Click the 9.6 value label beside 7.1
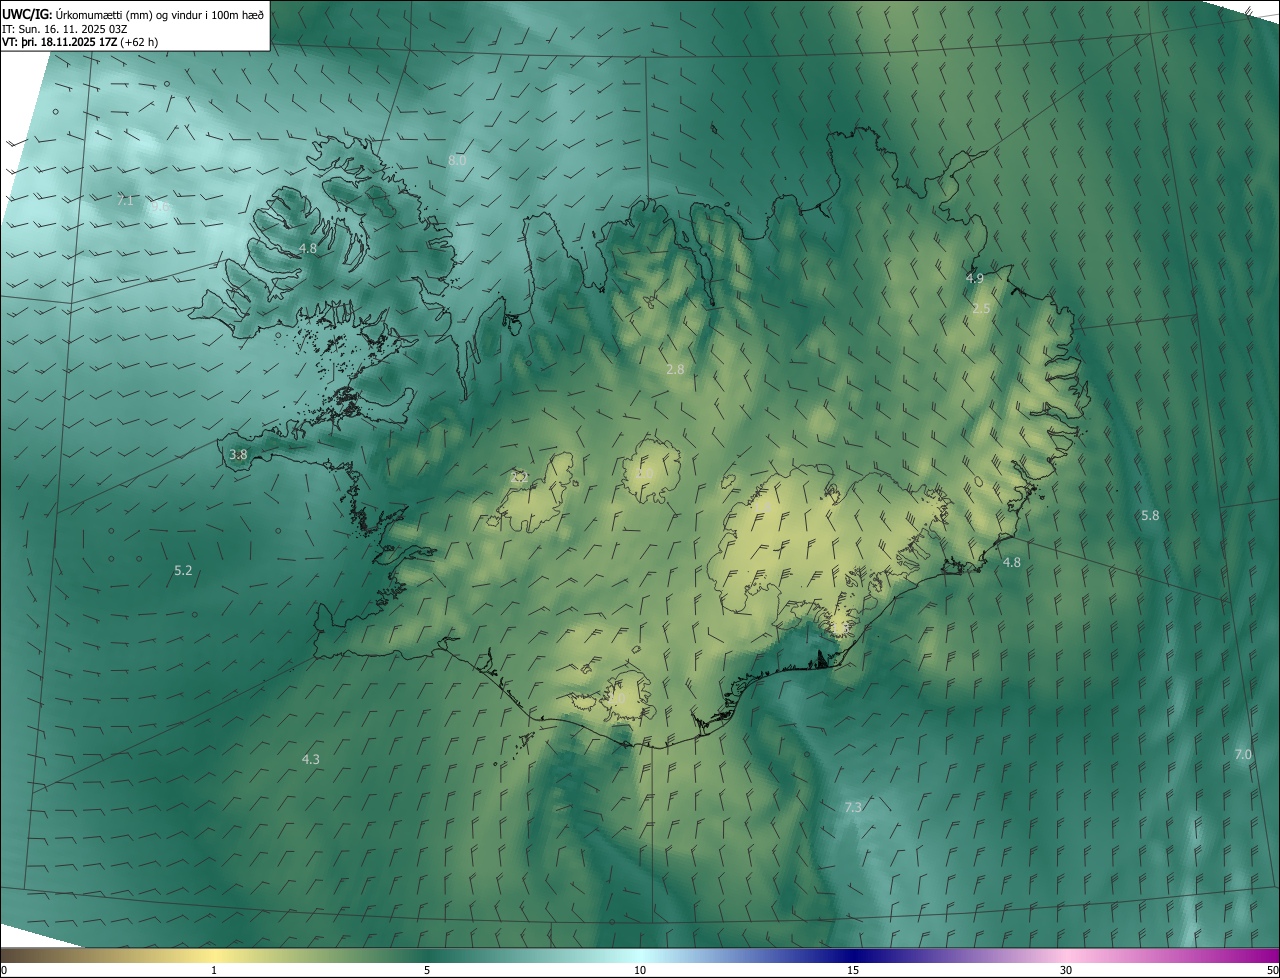Viewport: 1280px width, 978px height. pyautogui.click(x=161, y=207)
